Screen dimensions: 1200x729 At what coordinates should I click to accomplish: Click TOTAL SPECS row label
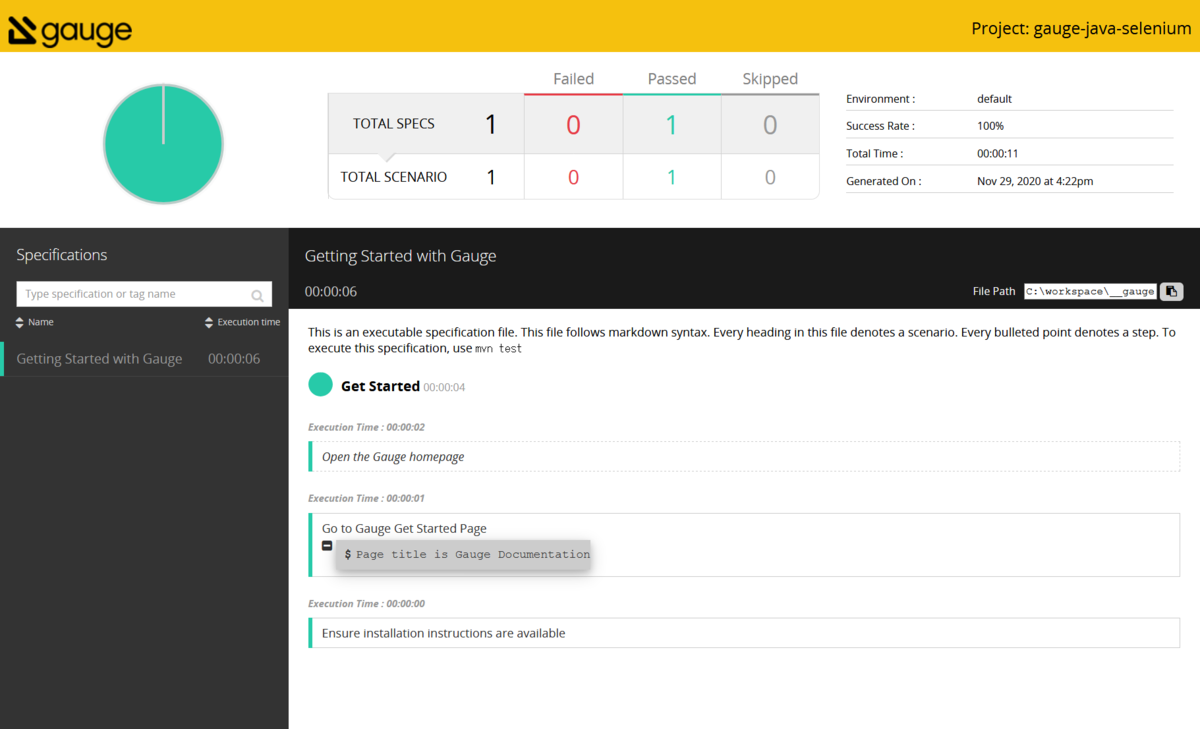tap(394, 124)
